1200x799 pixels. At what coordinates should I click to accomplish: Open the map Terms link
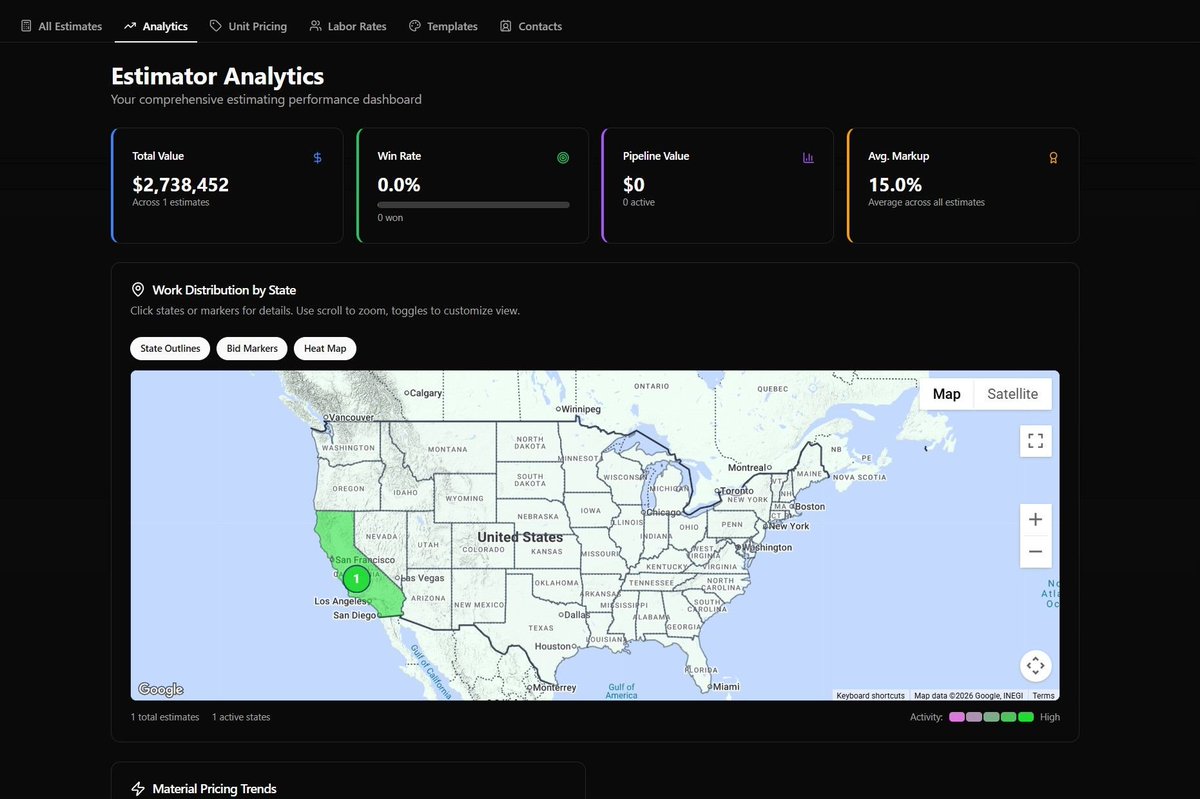click(x=1043, y=696)
